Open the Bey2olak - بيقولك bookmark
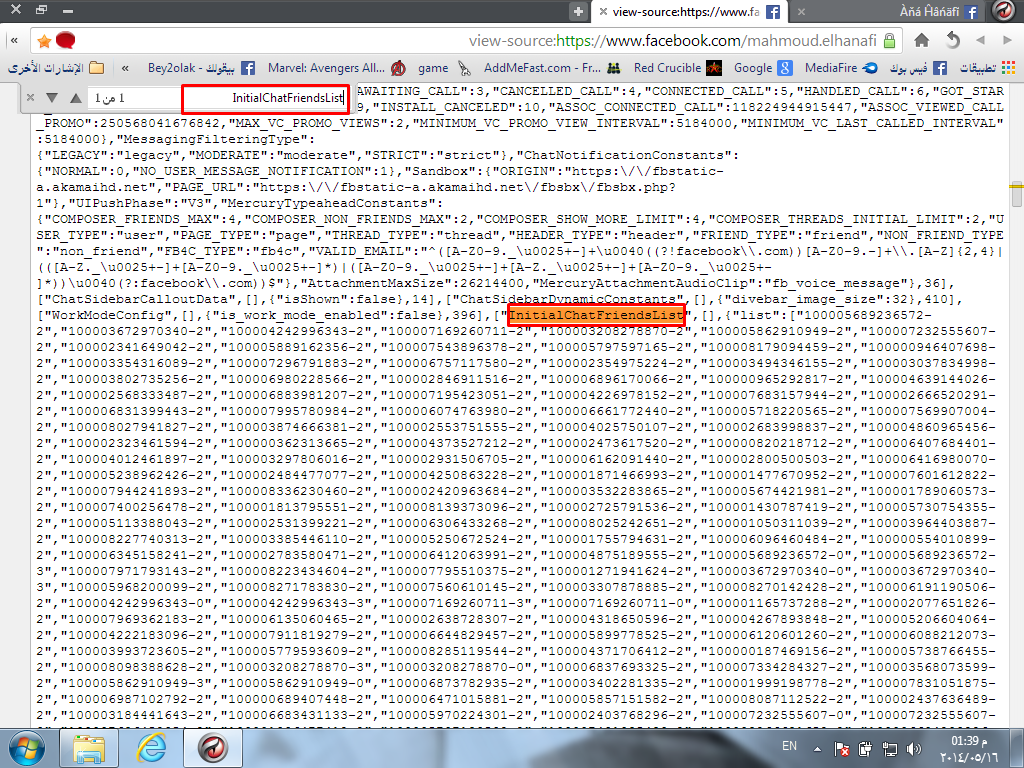The width and height of the screenshot is (1024, 768). click(x=201, y=67)
